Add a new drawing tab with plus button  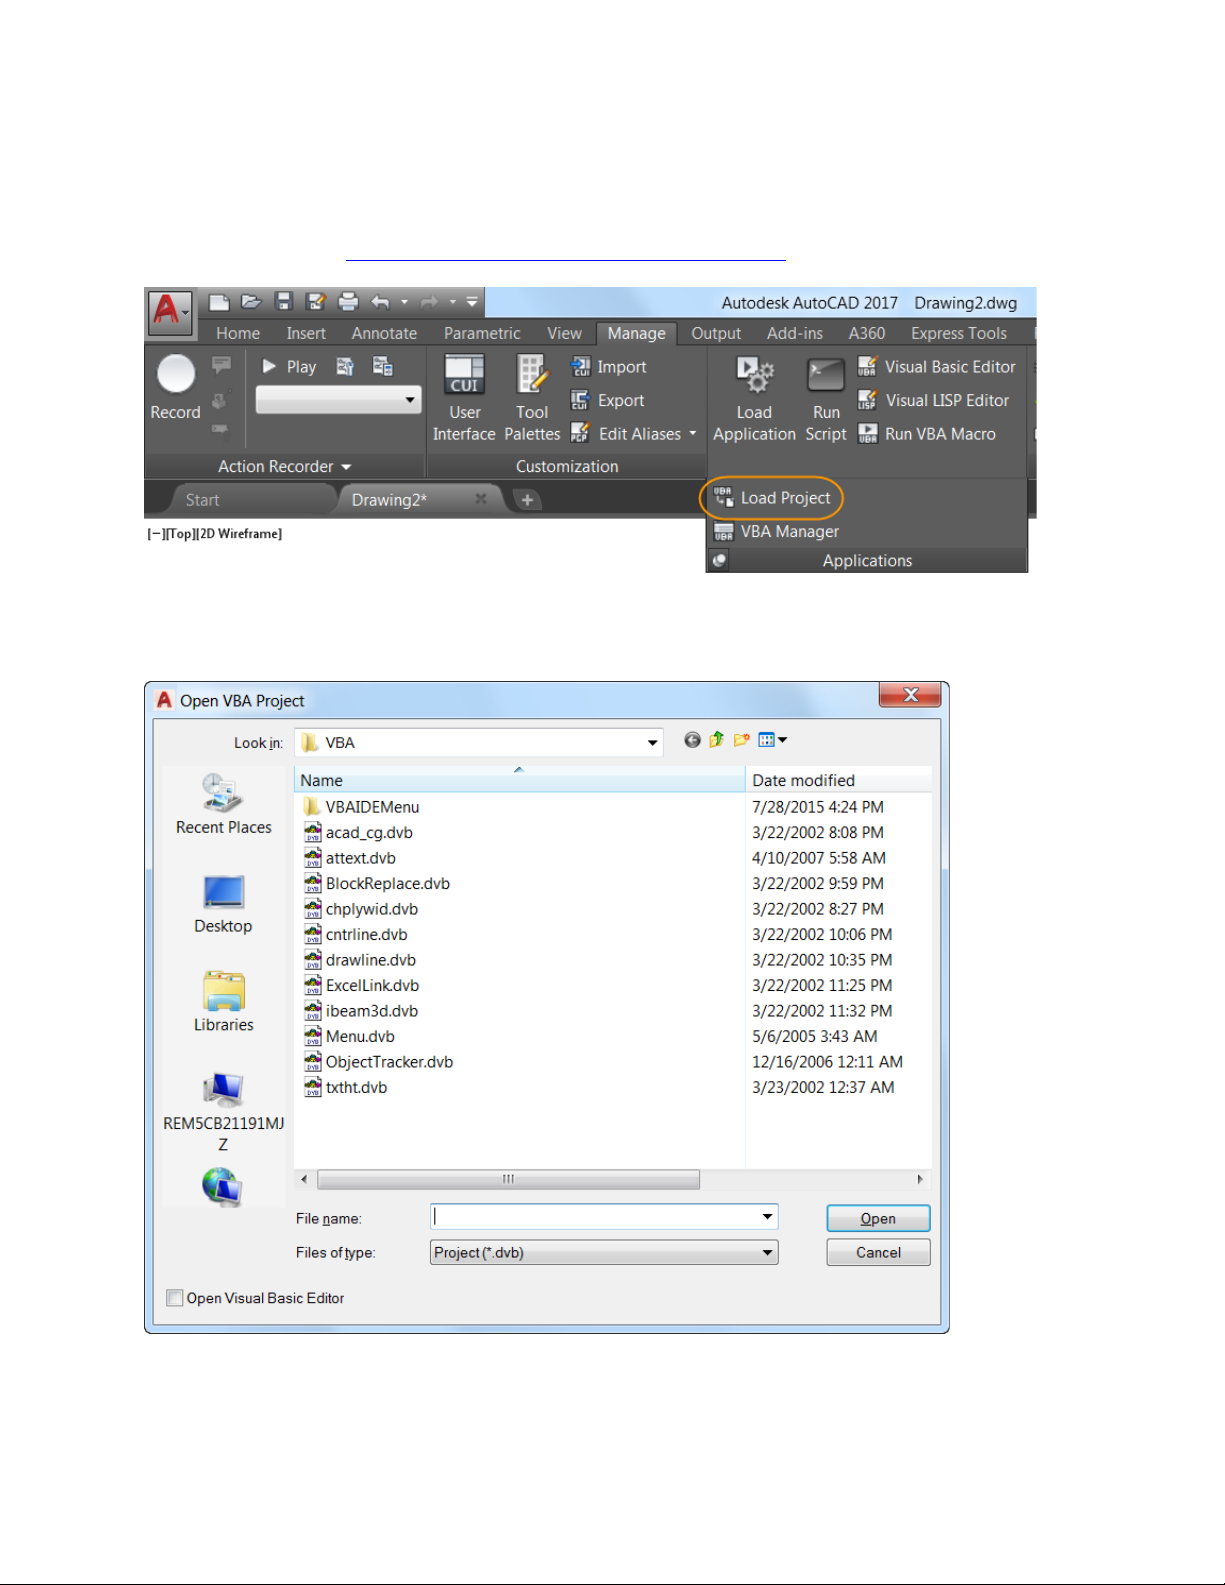point(527,499)
